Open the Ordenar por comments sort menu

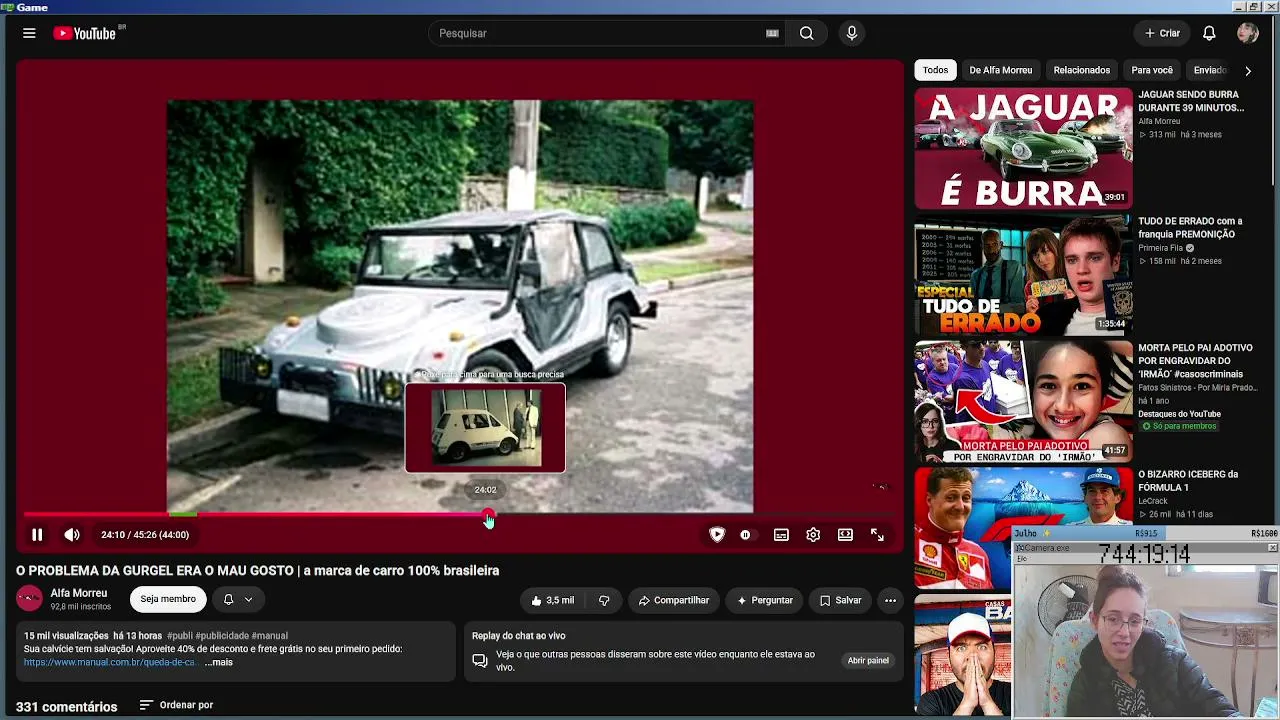176,705
